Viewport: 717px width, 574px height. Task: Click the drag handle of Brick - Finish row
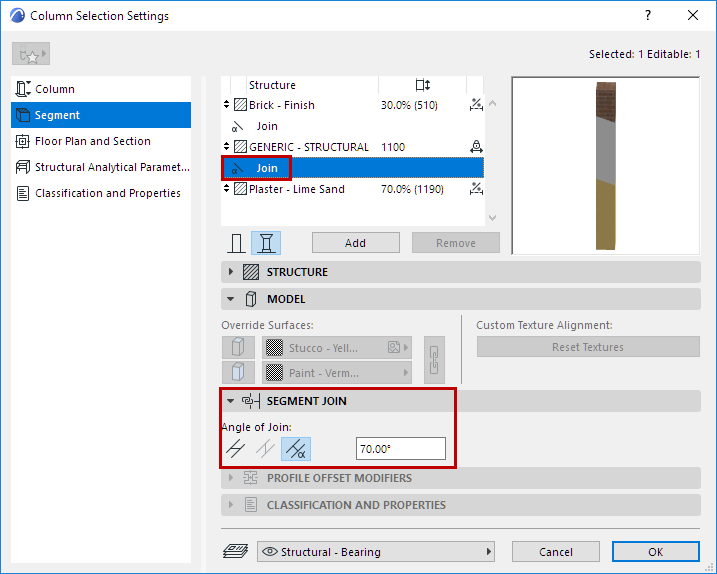click(x=226, y=105)
